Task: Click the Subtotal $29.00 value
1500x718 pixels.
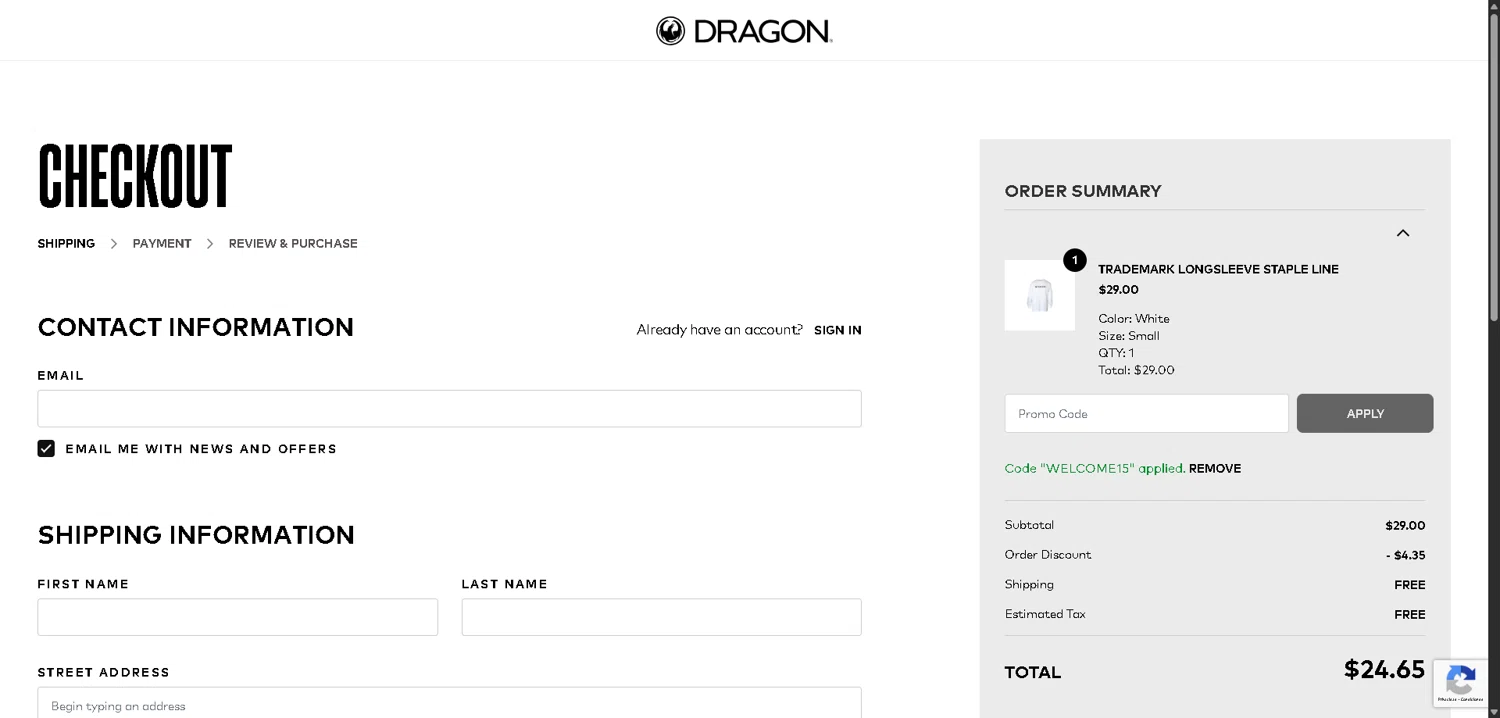Action: [x=1405, y=525]
